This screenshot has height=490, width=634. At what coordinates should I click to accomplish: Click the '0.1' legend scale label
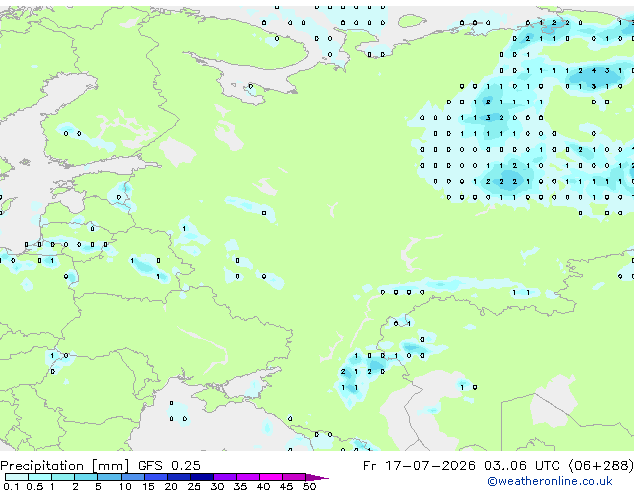pyautogui.click(x=11, y=486)
